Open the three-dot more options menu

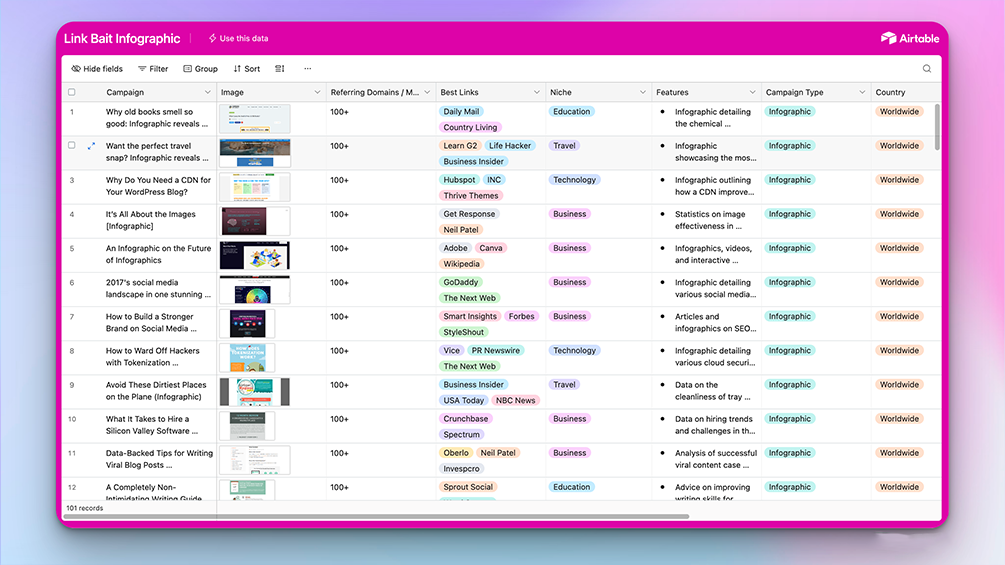pyautogui.click(x=308, y=69)
